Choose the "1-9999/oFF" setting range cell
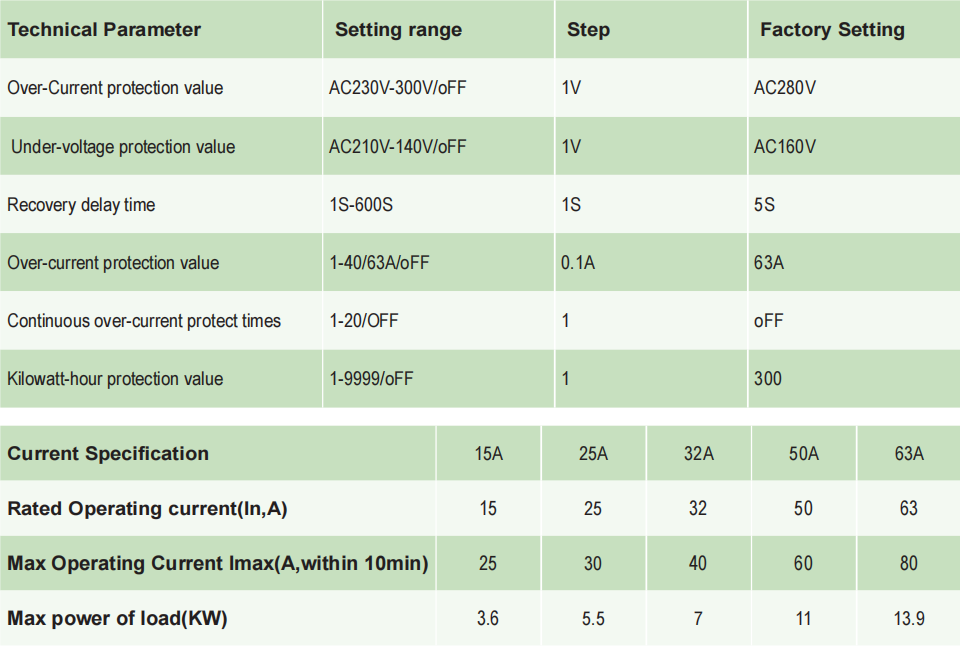The height and width of the screenshot is (648, 960). [x=371, y=379]
